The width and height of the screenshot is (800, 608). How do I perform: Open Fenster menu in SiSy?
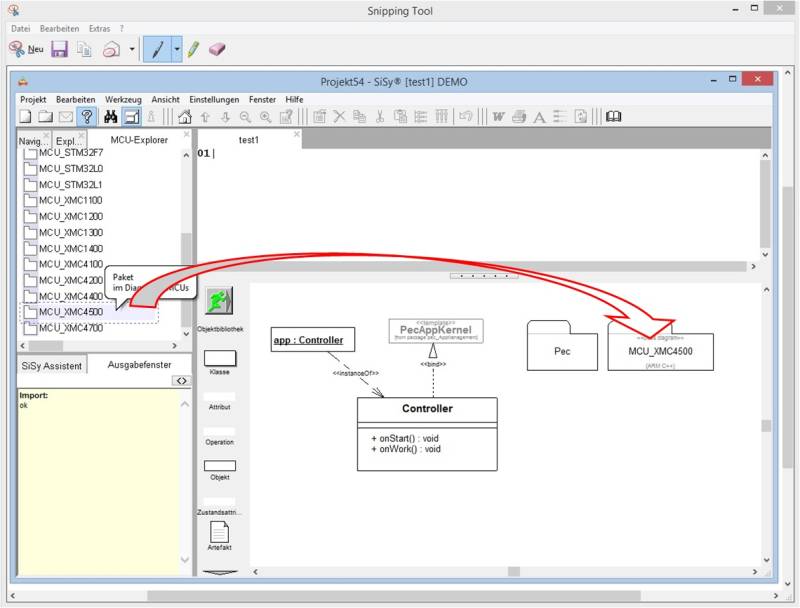click(262, 99)
